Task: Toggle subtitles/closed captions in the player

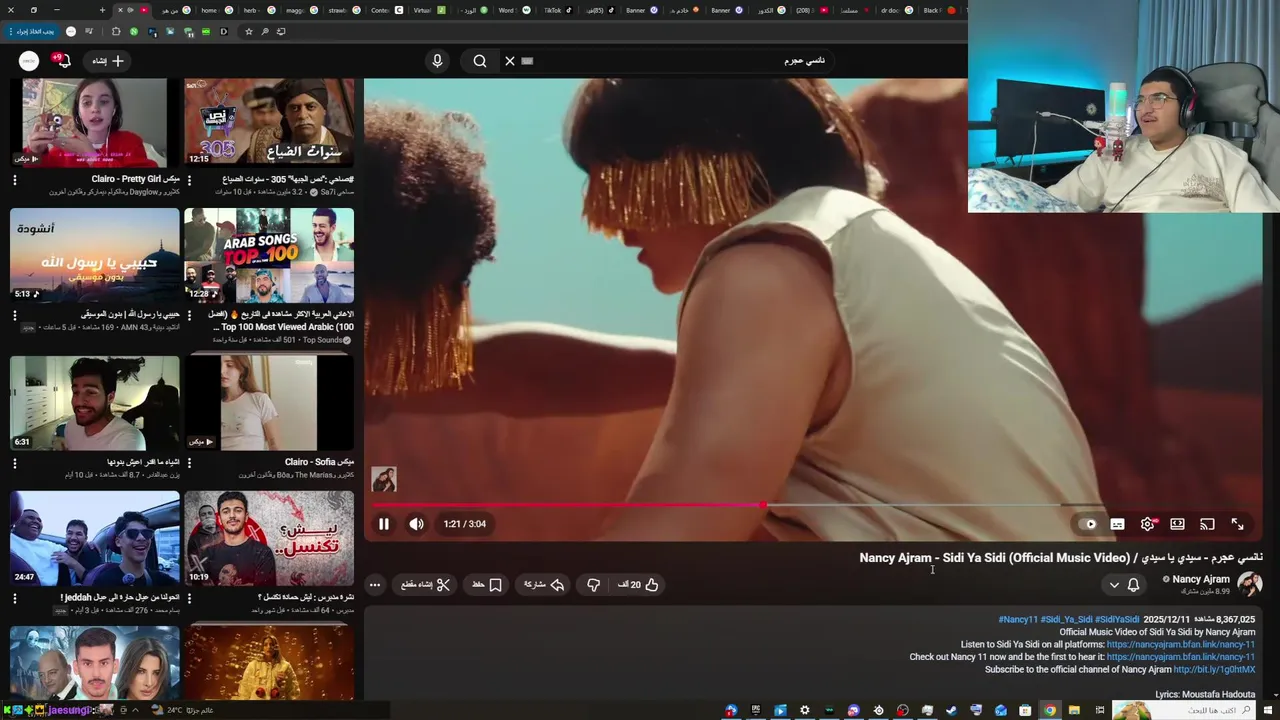Action: pyautogui.click(x=1117, y=524)
